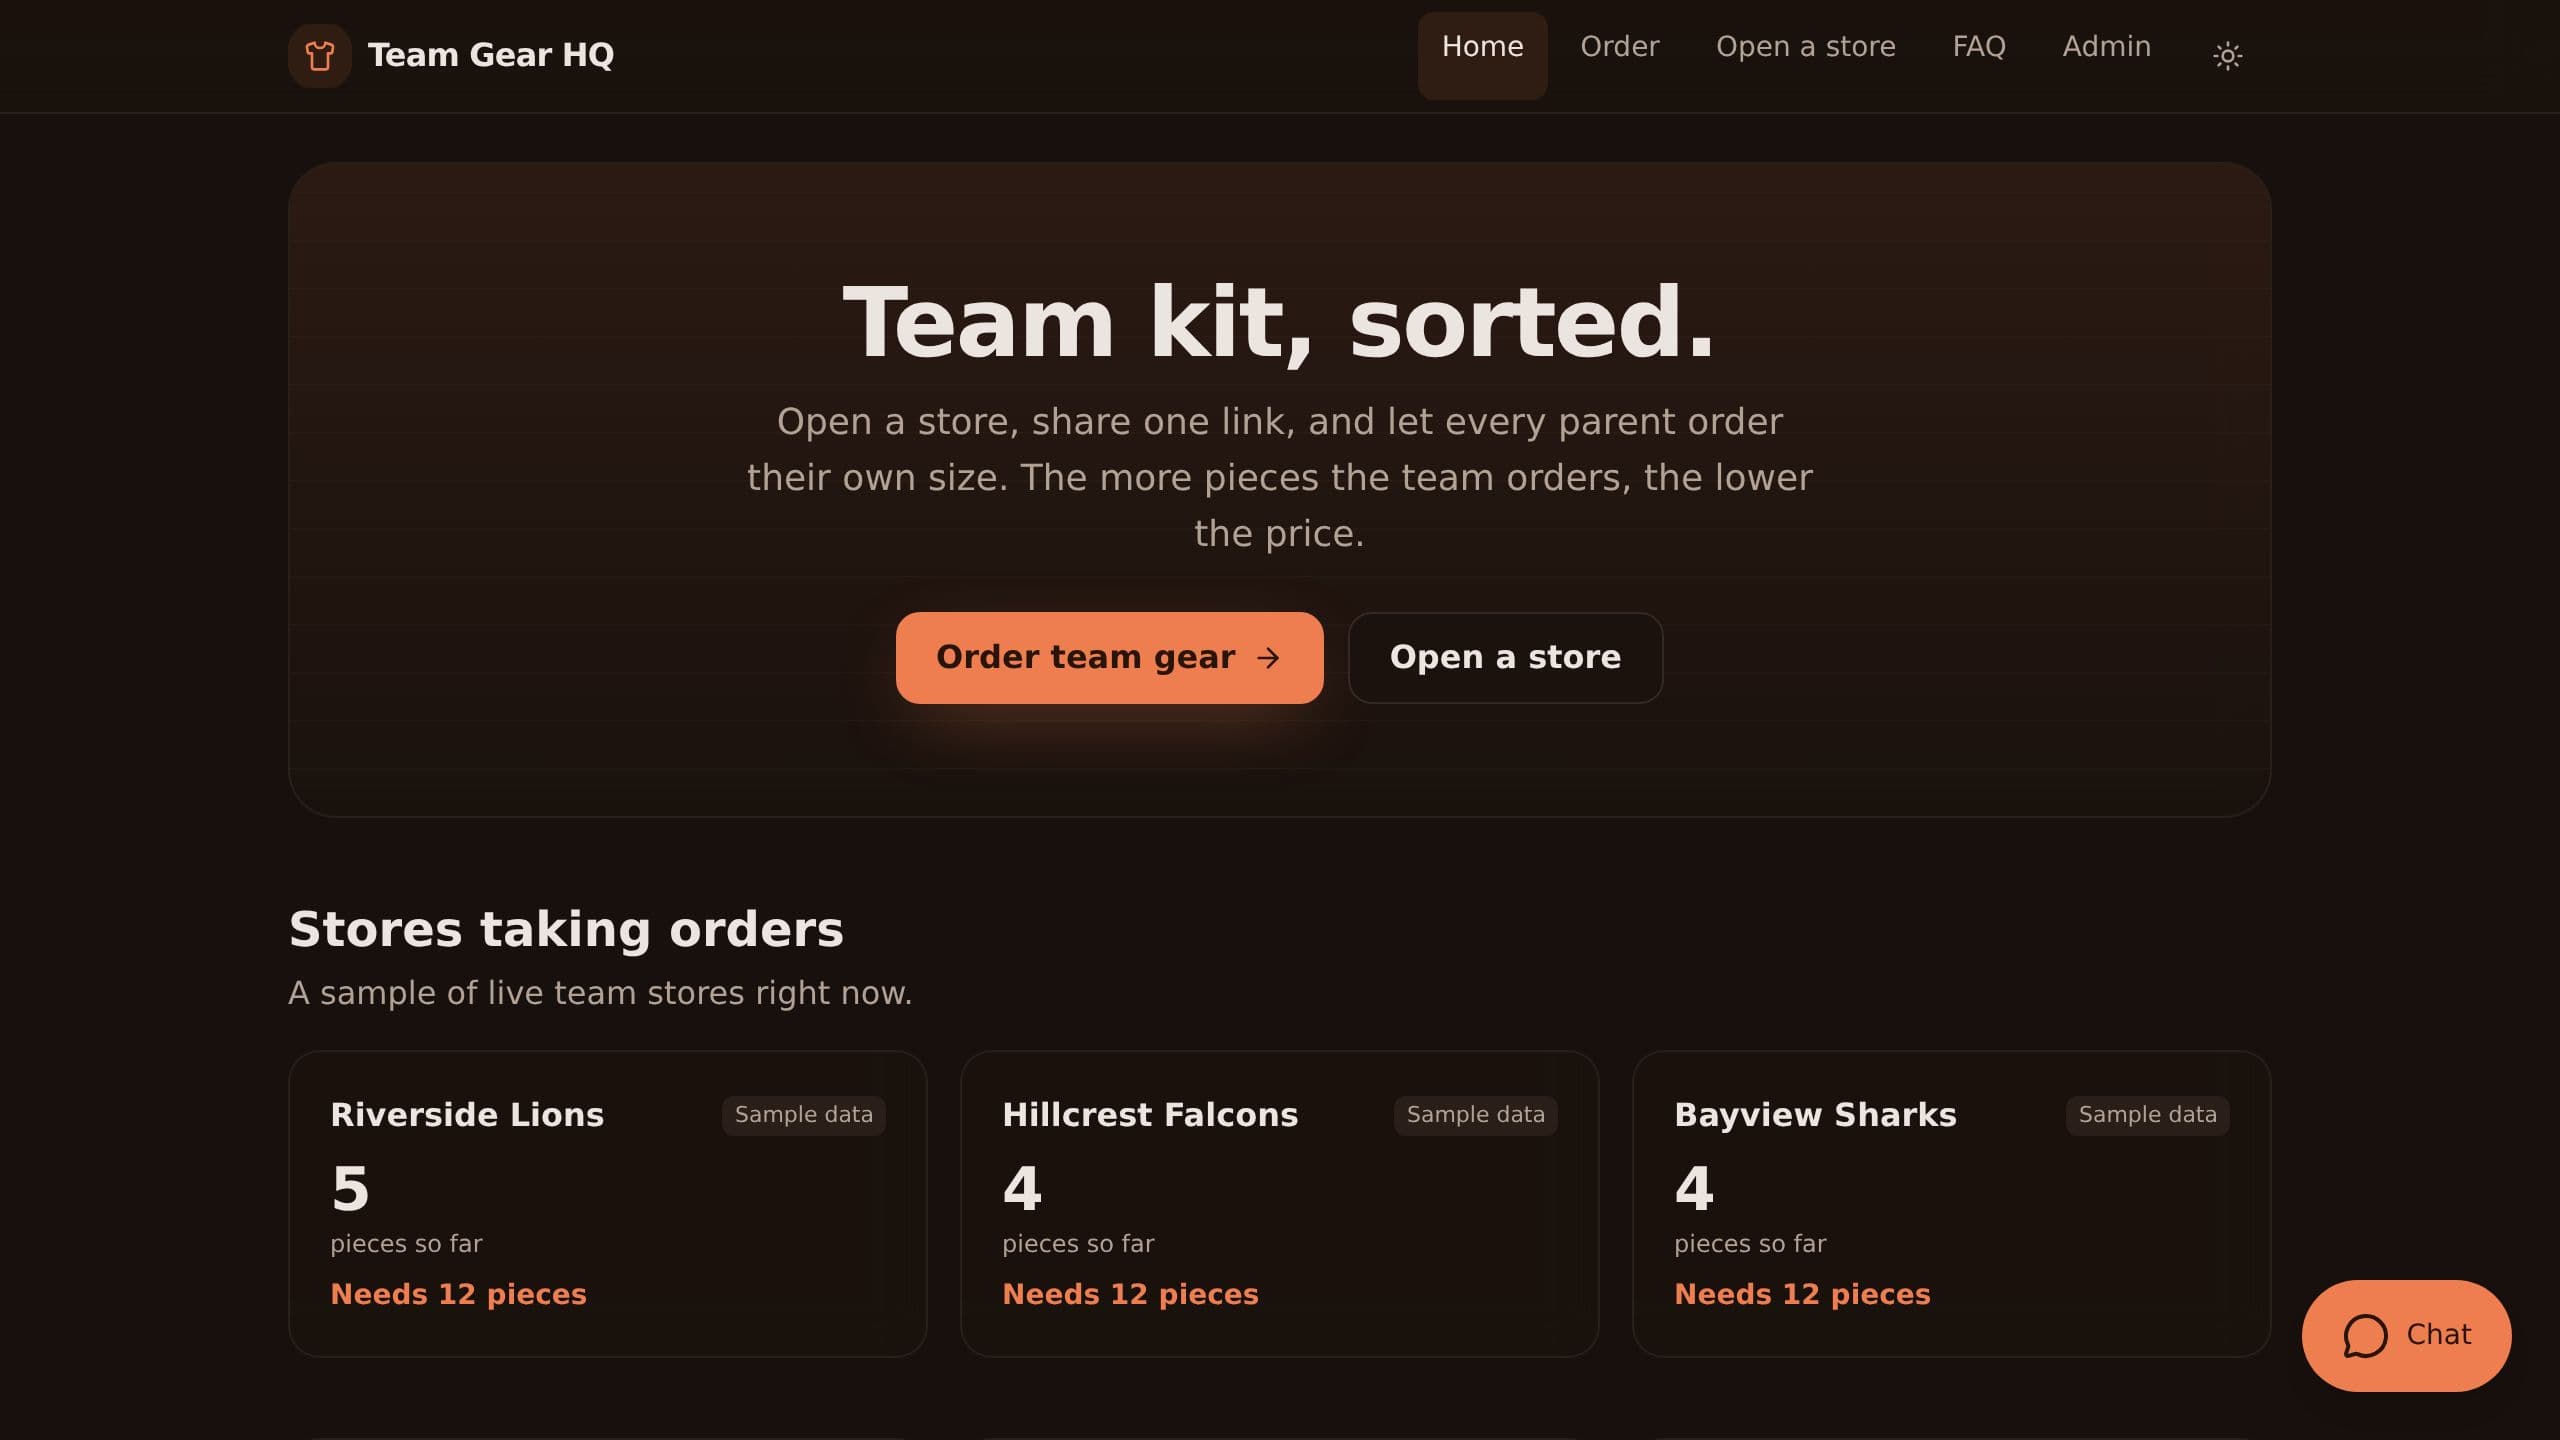Click the arrow icon in Order team gear
The image size is (2560, 1440).
pyautogui.click(x=1268, y=657)
